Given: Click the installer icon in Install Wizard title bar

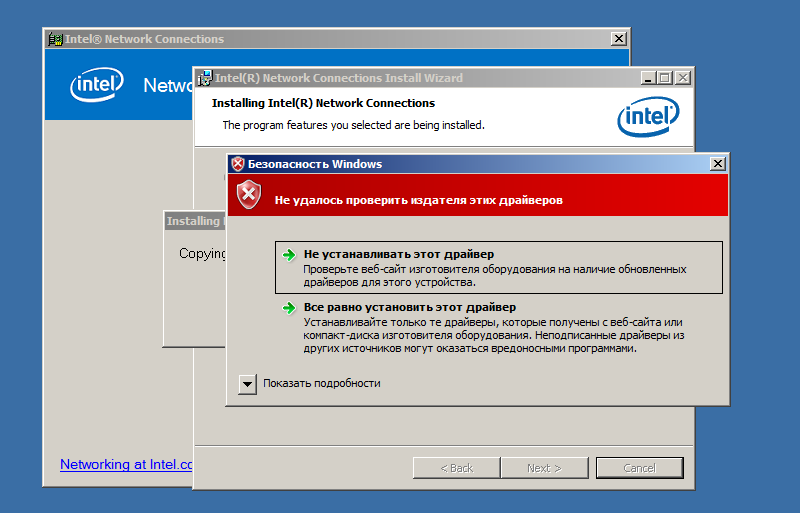Looking at the screenshot, I should pyautogui.click(x=205, y=78).
